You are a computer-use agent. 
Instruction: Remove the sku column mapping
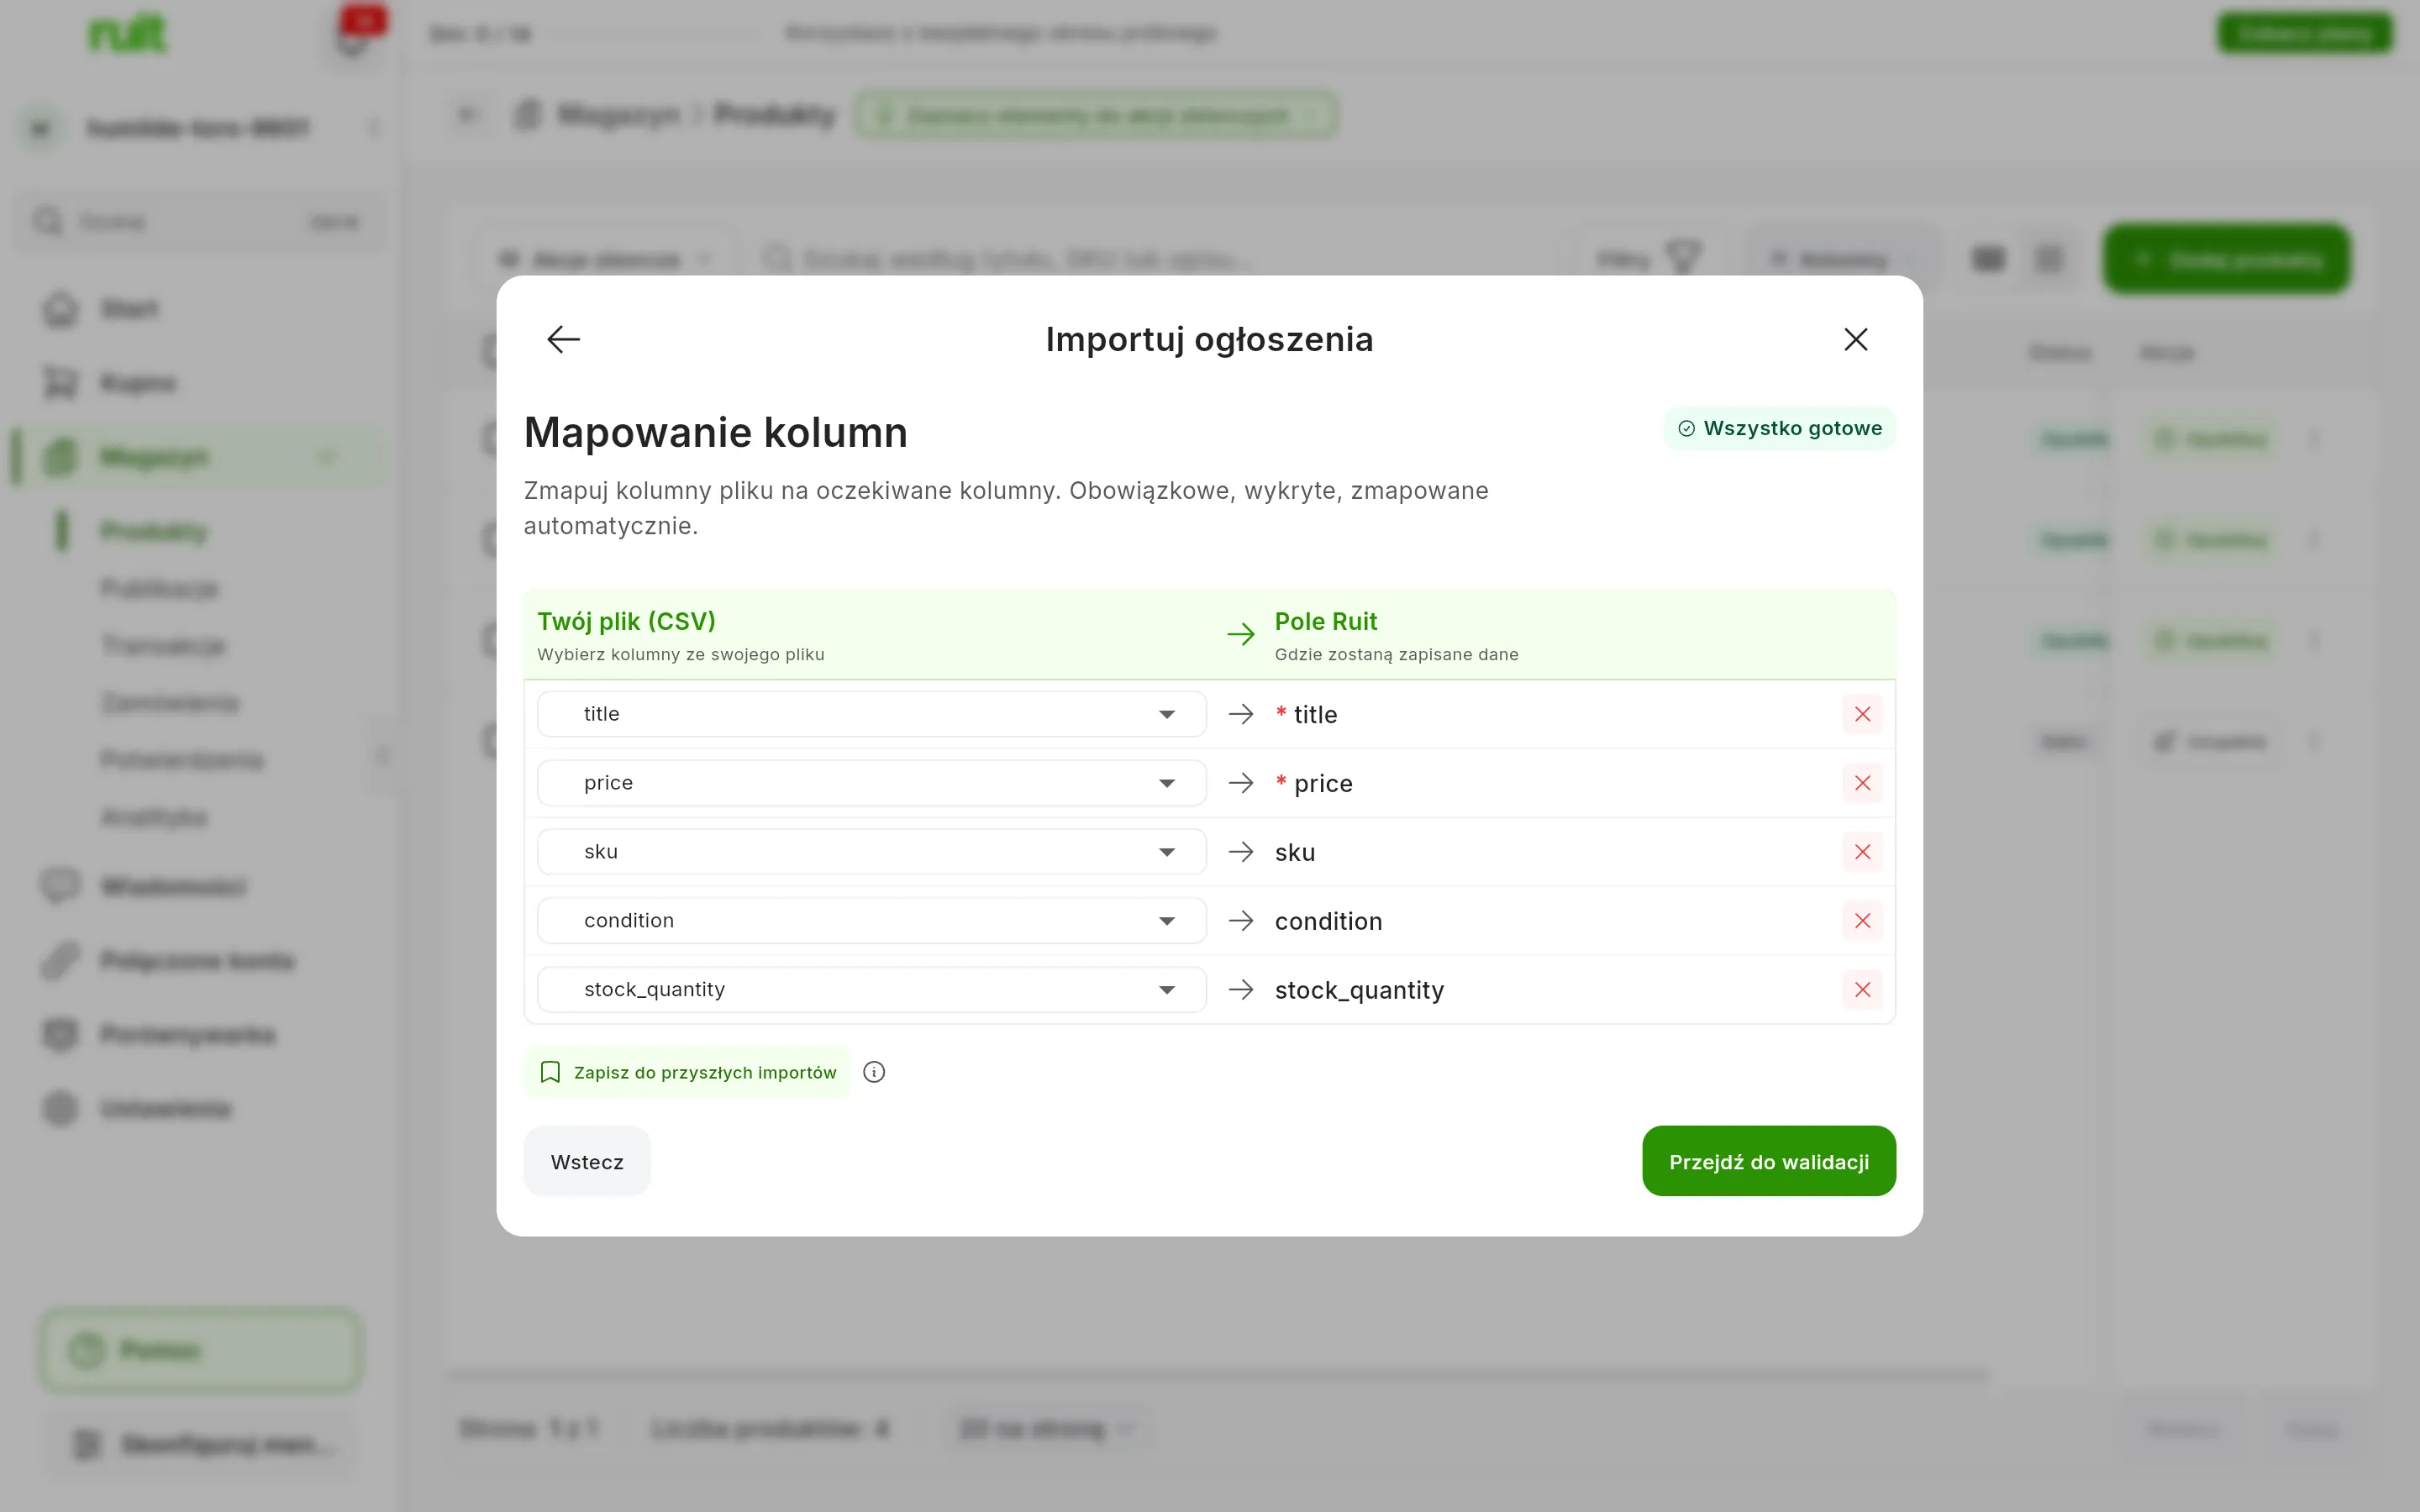click(x=1862, y=852)
